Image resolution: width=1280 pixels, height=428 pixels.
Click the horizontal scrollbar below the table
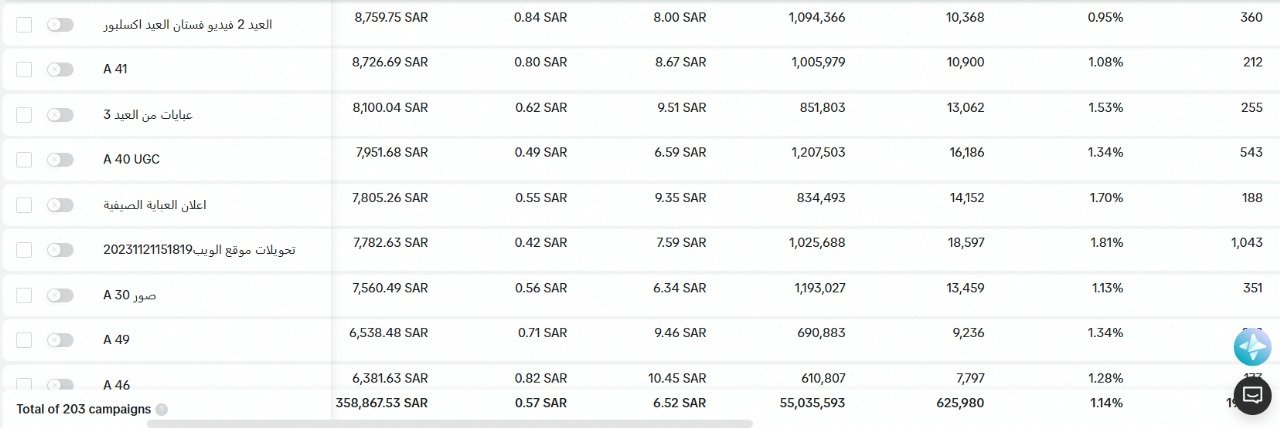coord(450,424)
